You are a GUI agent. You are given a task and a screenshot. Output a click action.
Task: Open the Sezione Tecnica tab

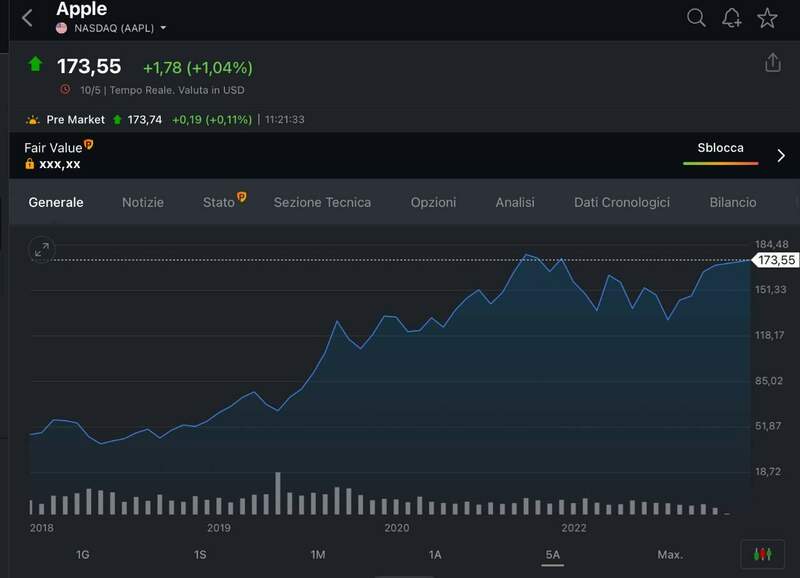pyautogui.click(x=322, y=202)
